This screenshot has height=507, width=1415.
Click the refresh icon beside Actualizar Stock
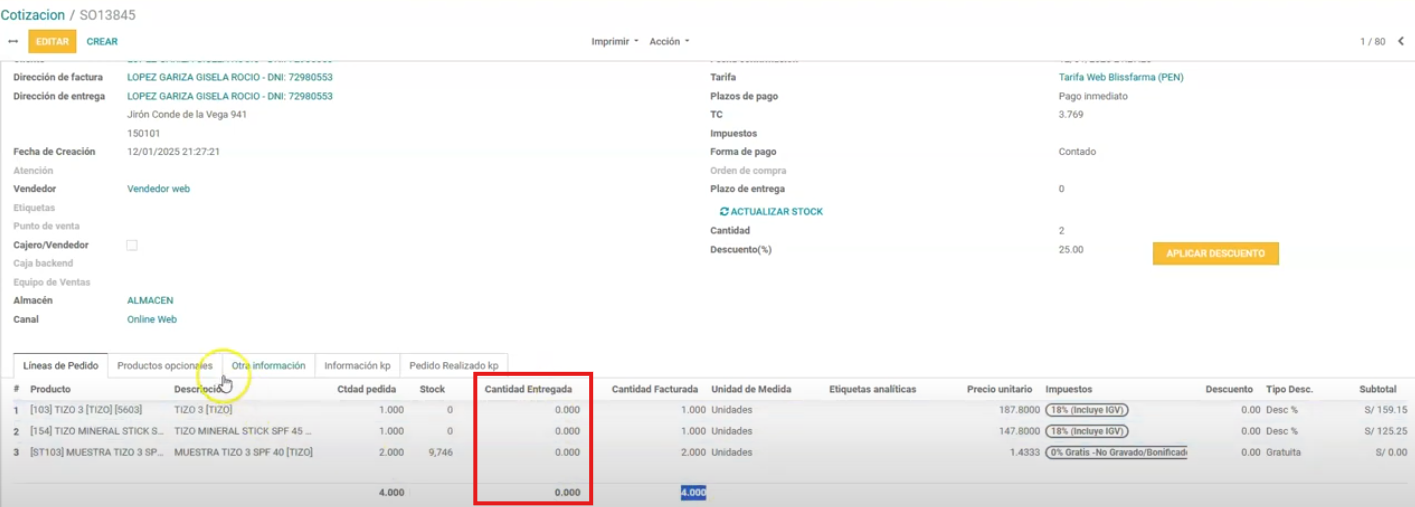coord(724,212)
